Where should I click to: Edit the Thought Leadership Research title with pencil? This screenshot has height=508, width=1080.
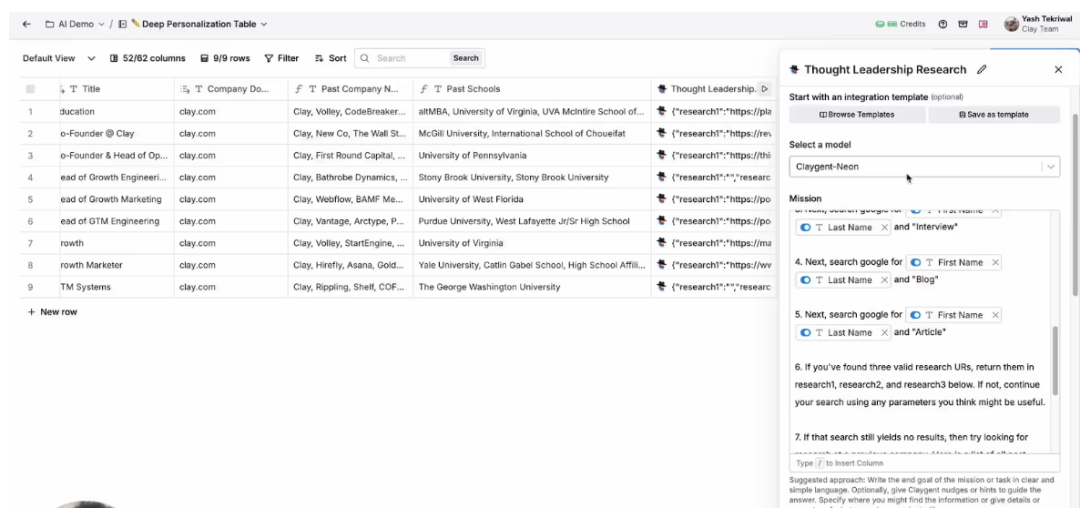[982, 70]
